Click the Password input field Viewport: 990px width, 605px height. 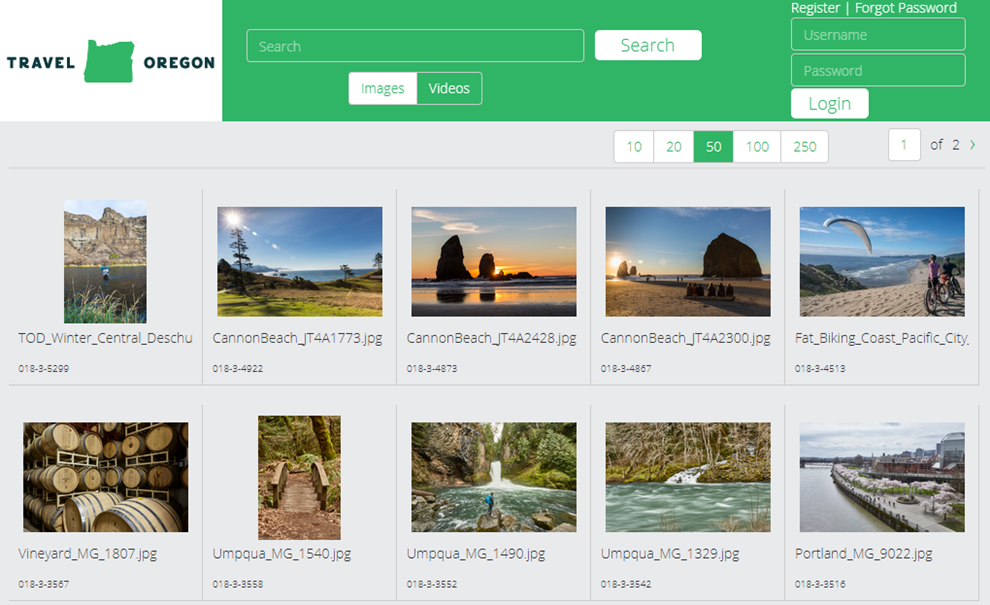click(877, 69)
